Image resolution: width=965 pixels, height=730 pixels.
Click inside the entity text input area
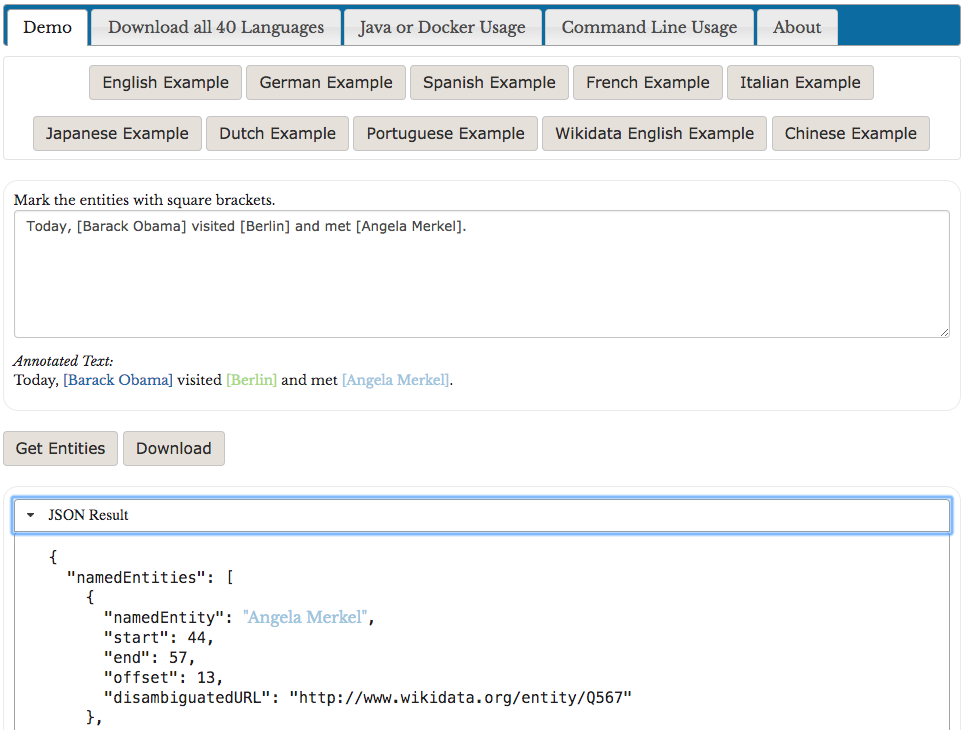(x=482, y=274)
